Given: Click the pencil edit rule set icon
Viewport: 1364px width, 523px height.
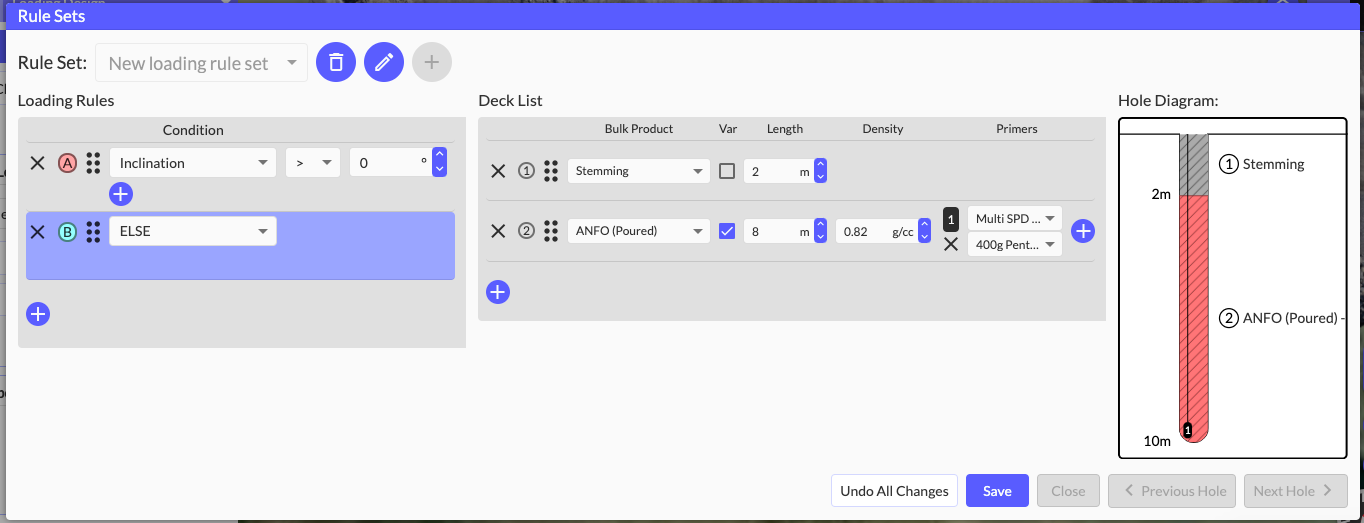Looking at the screenshot, I should [x=384, y=63].
